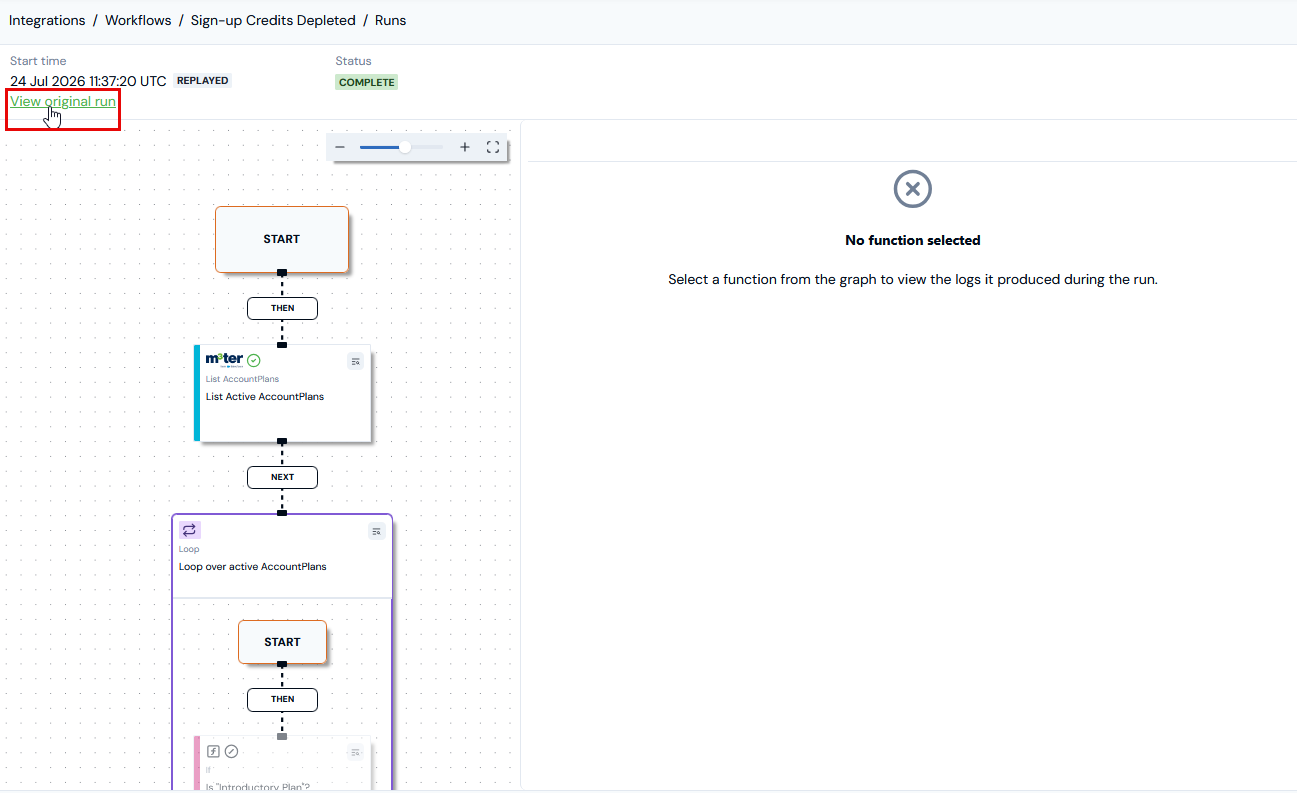Open the View original run link
Image resolution: width=1297 pixels, height=793 pixels.
click(63, 101)
